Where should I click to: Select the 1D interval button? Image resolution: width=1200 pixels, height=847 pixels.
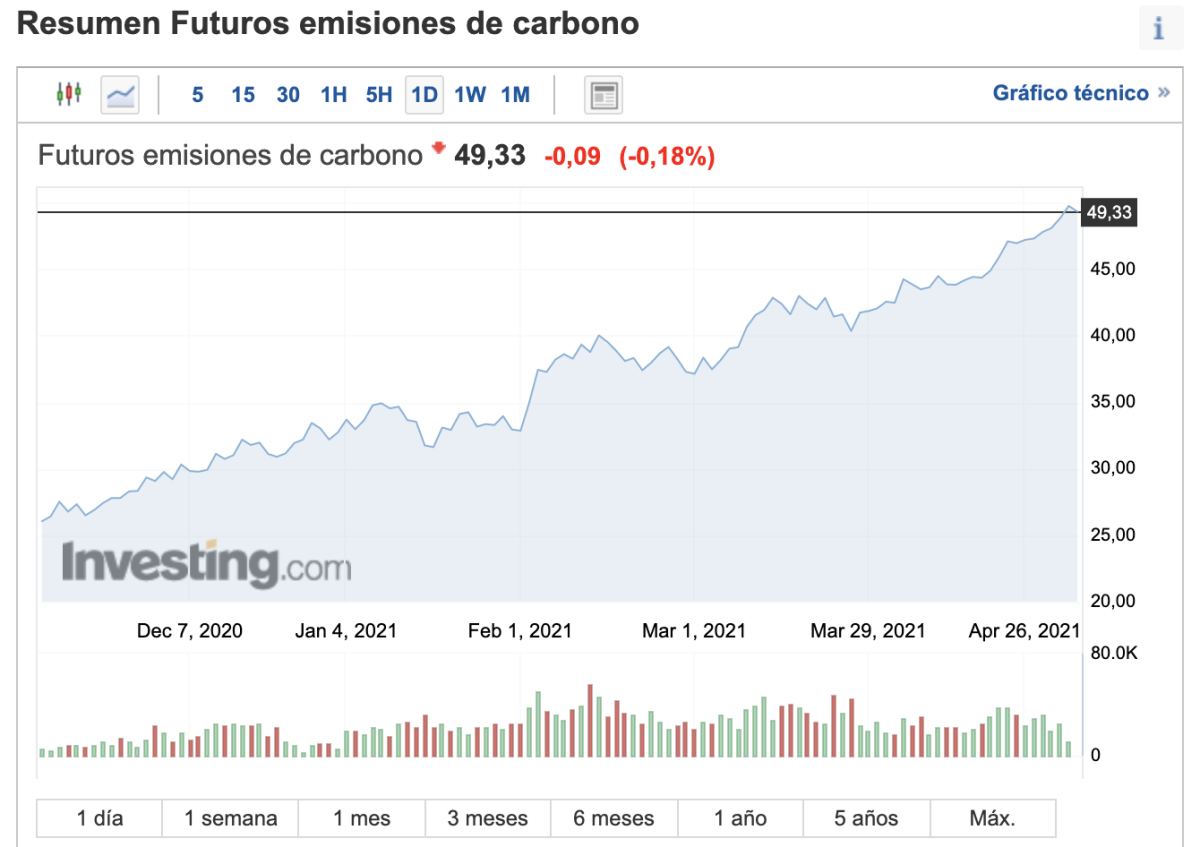(x=425, y=95)
